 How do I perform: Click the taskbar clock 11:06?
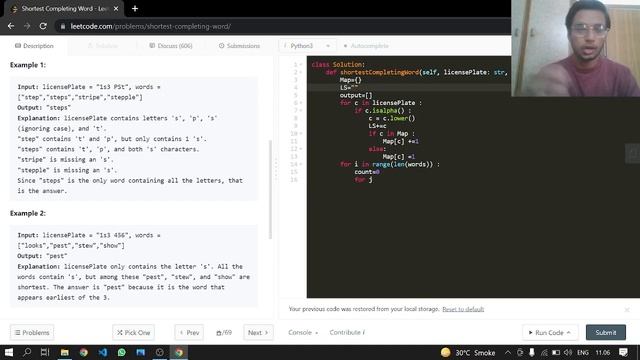point(602,352)
